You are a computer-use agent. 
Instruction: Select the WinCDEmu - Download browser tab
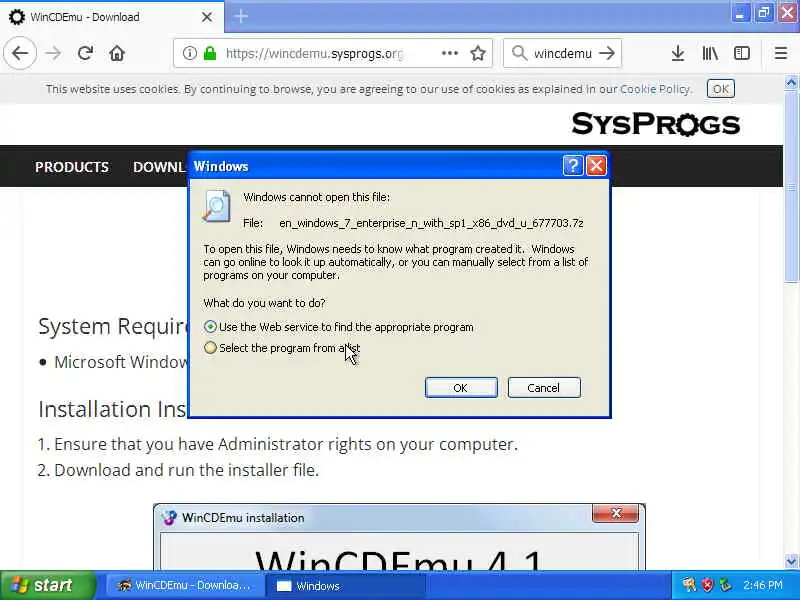[111, 17]
